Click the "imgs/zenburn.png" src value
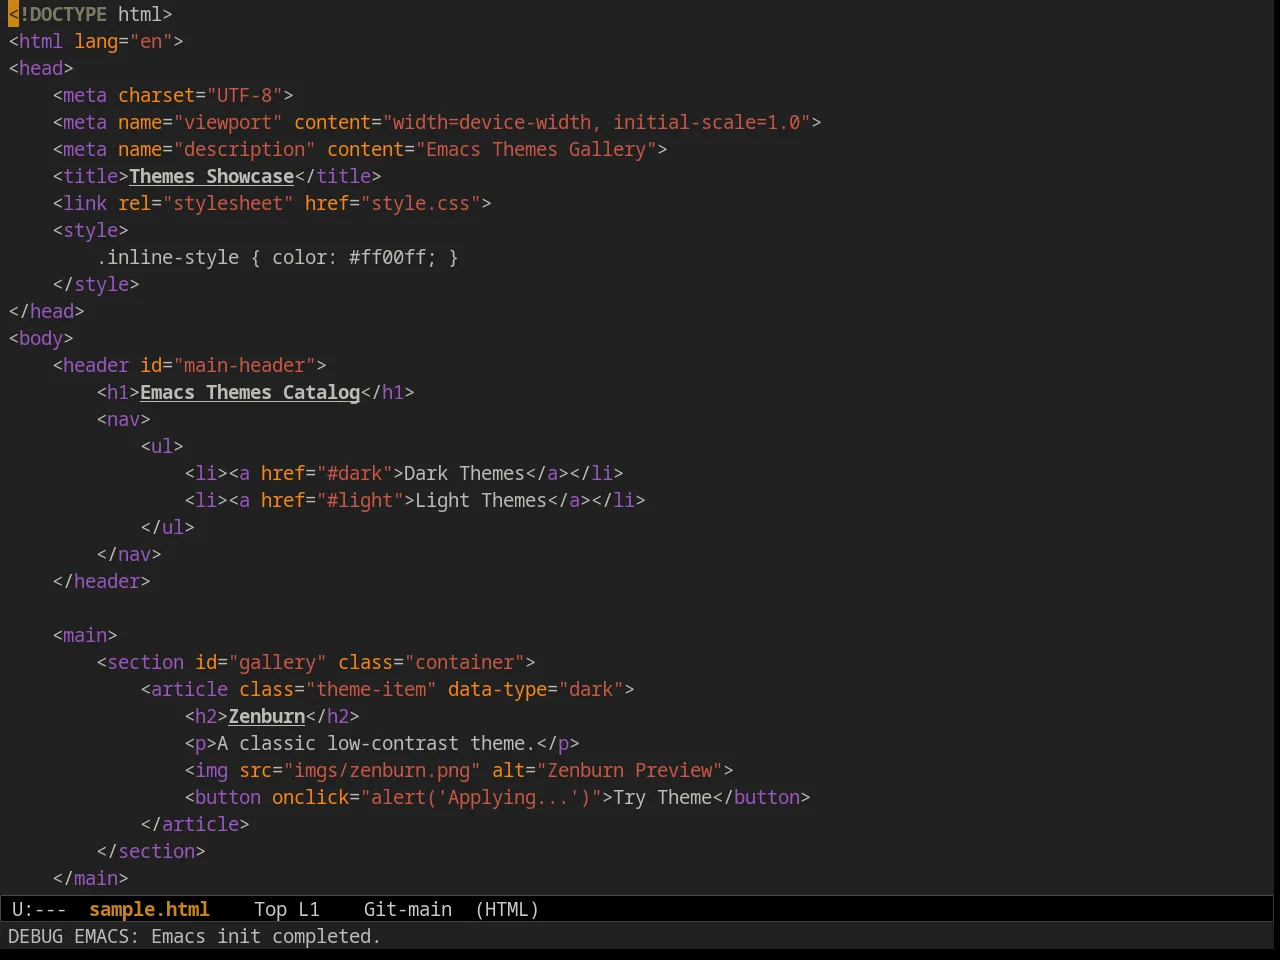 (382, 770)
